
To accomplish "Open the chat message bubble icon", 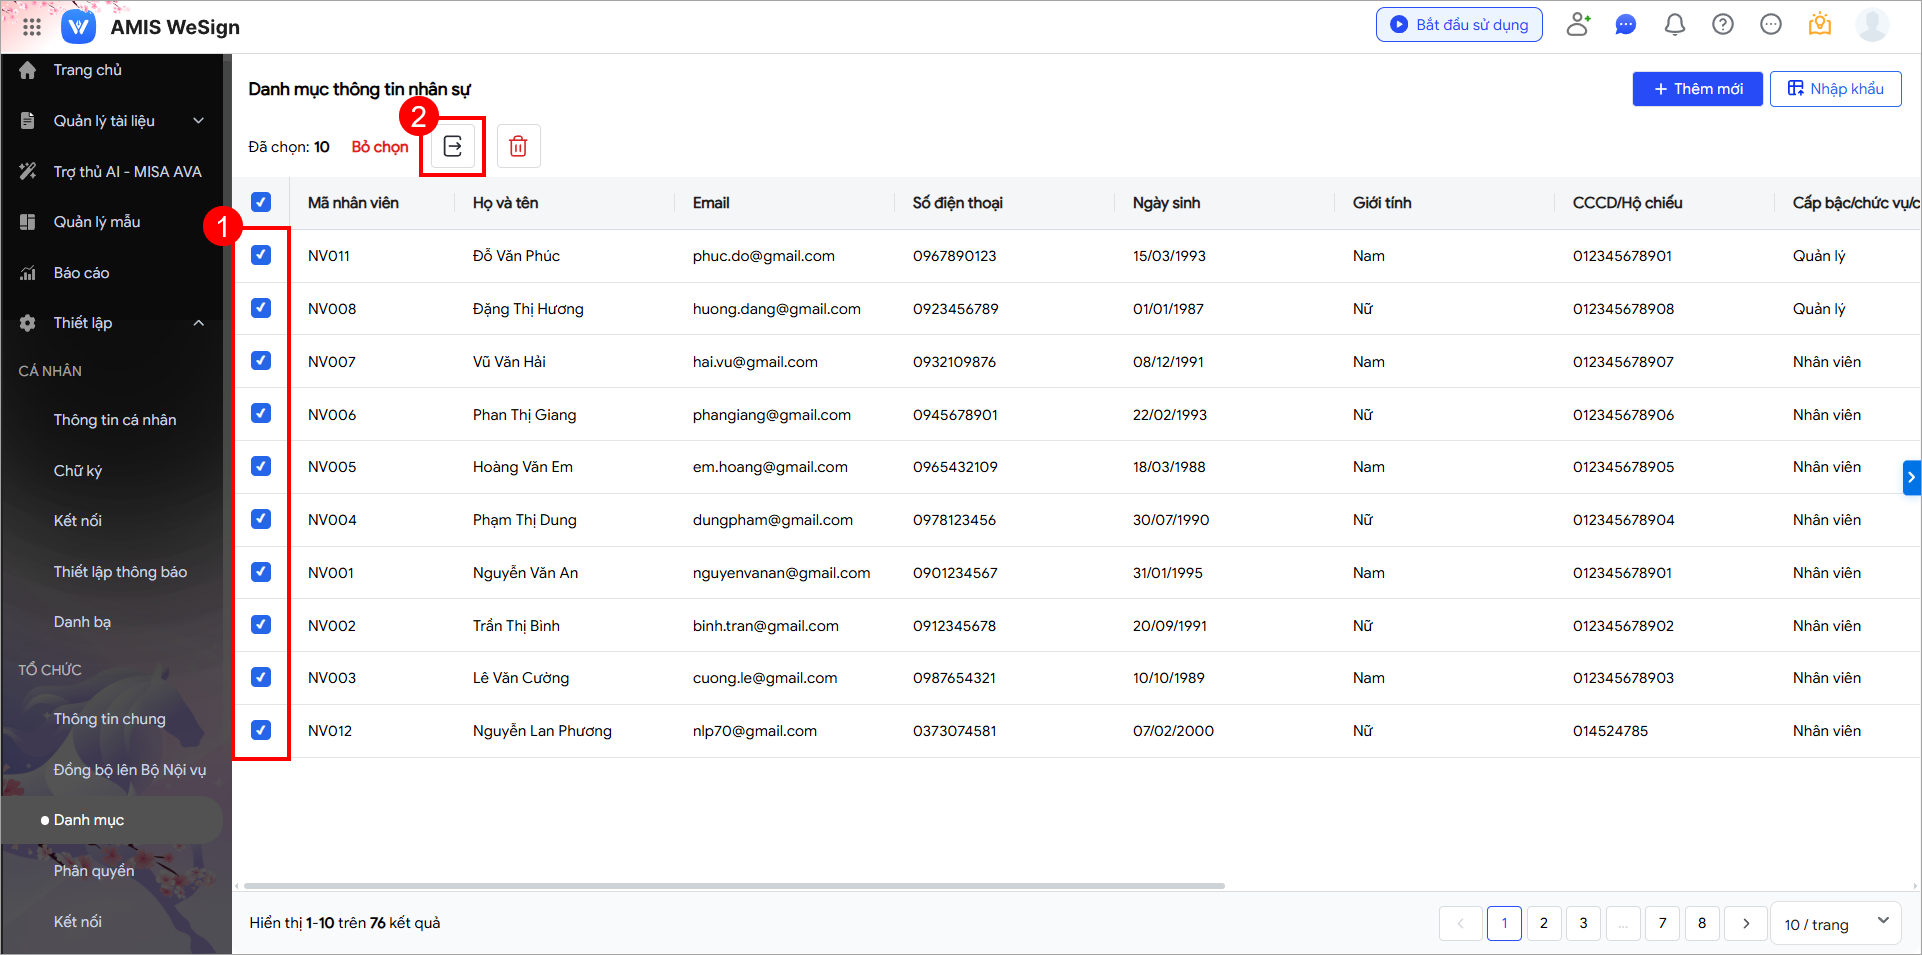I will tap(1626, 25).
